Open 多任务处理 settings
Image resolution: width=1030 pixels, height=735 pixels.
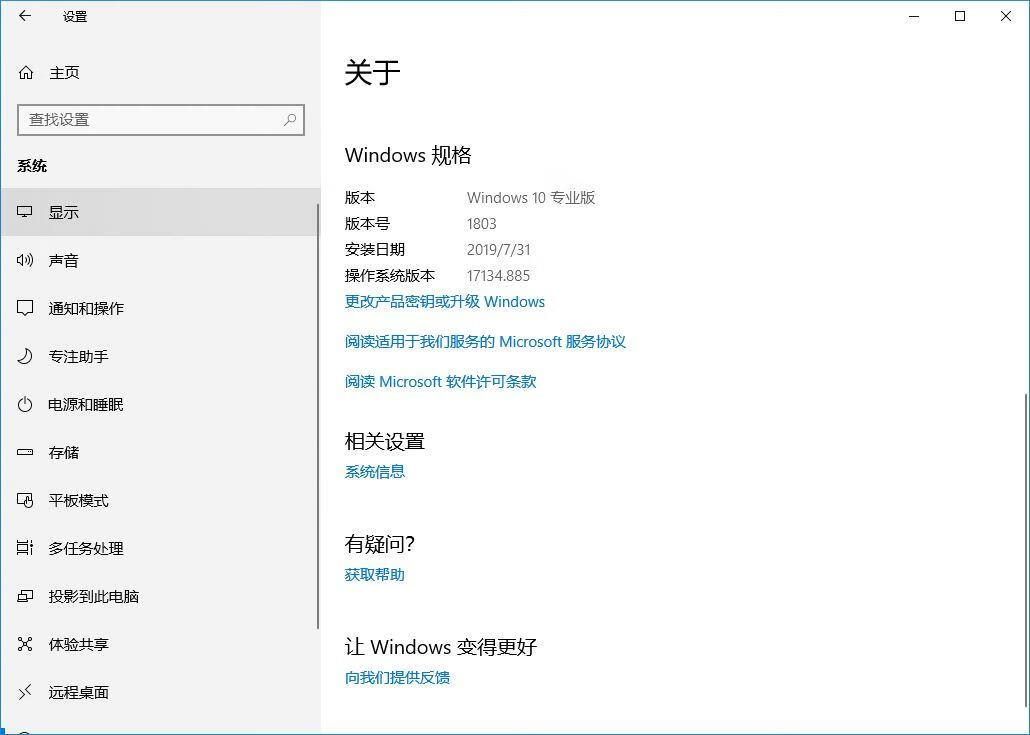point(160,548)
